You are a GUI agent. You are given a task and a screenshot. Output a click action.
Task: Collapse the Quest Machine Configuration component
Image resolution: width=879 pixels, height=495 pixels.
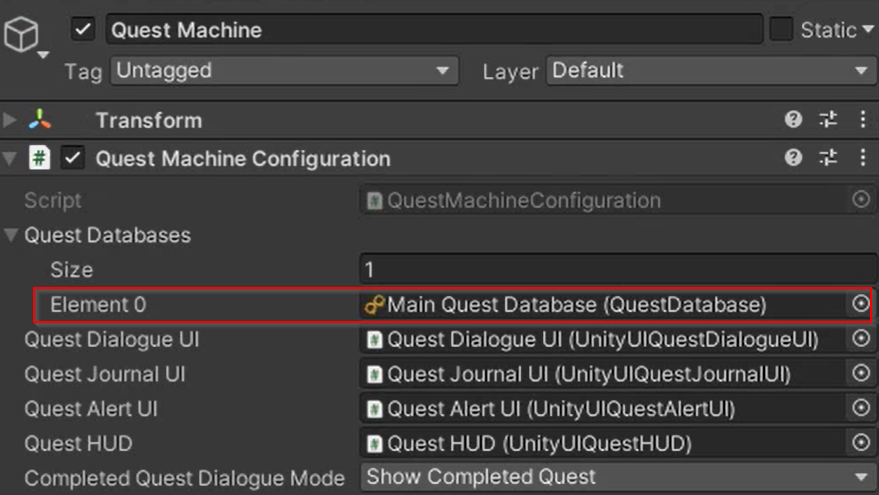click(10, 159)
